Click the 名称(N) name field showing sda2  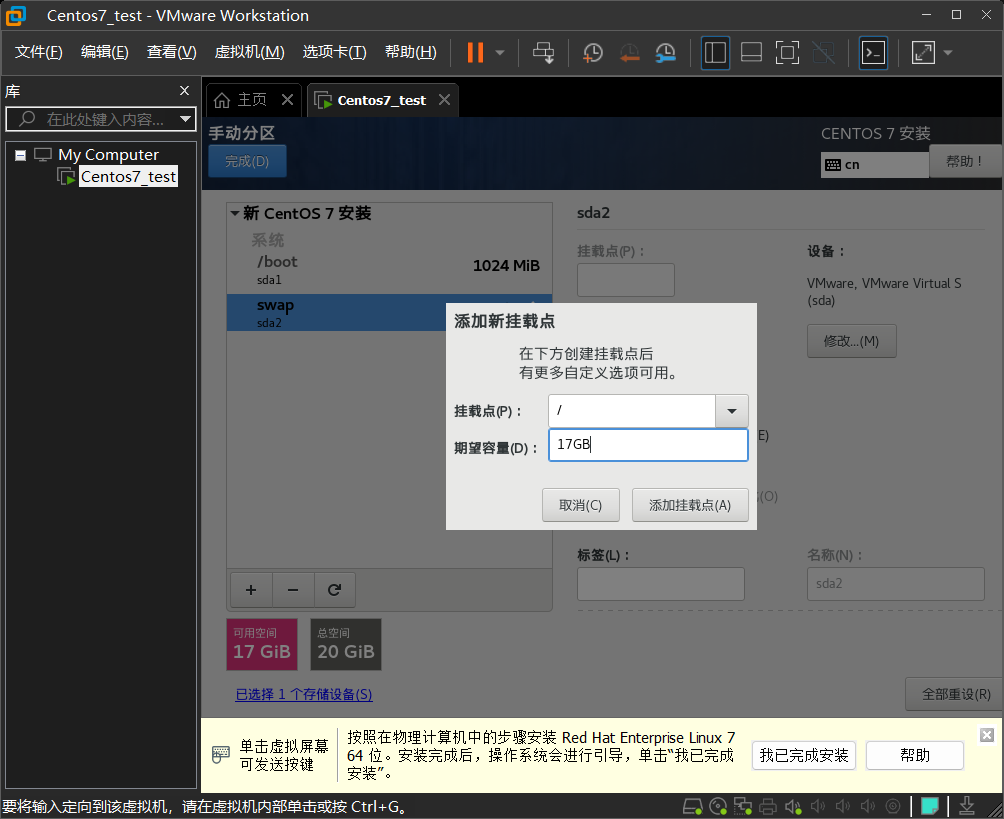895,584
